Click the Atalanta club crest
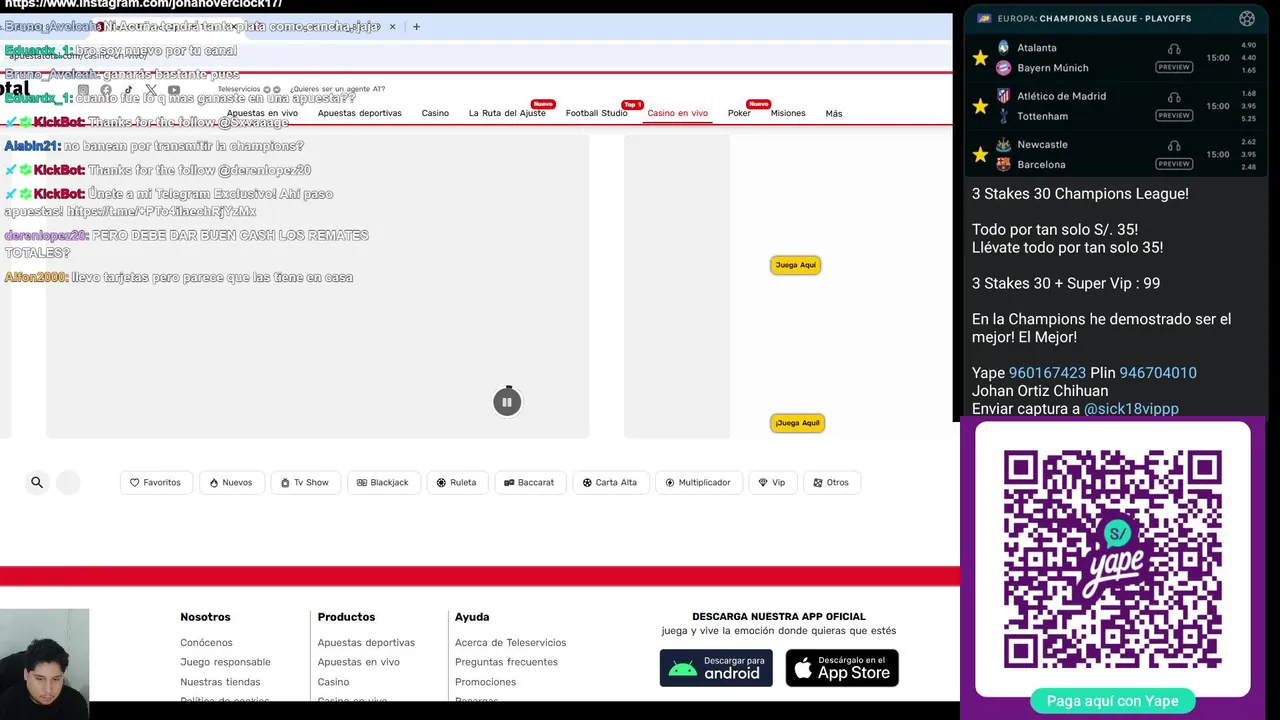The image size is (1280, 720). [x=1003, y=47]
